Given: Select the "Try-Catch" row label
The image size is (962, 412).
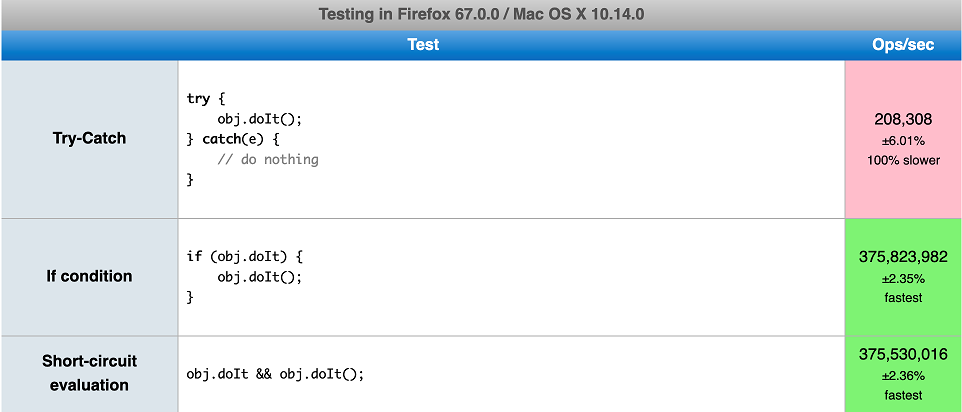Looking at the screenshot, I should click(x=89, y=138).
